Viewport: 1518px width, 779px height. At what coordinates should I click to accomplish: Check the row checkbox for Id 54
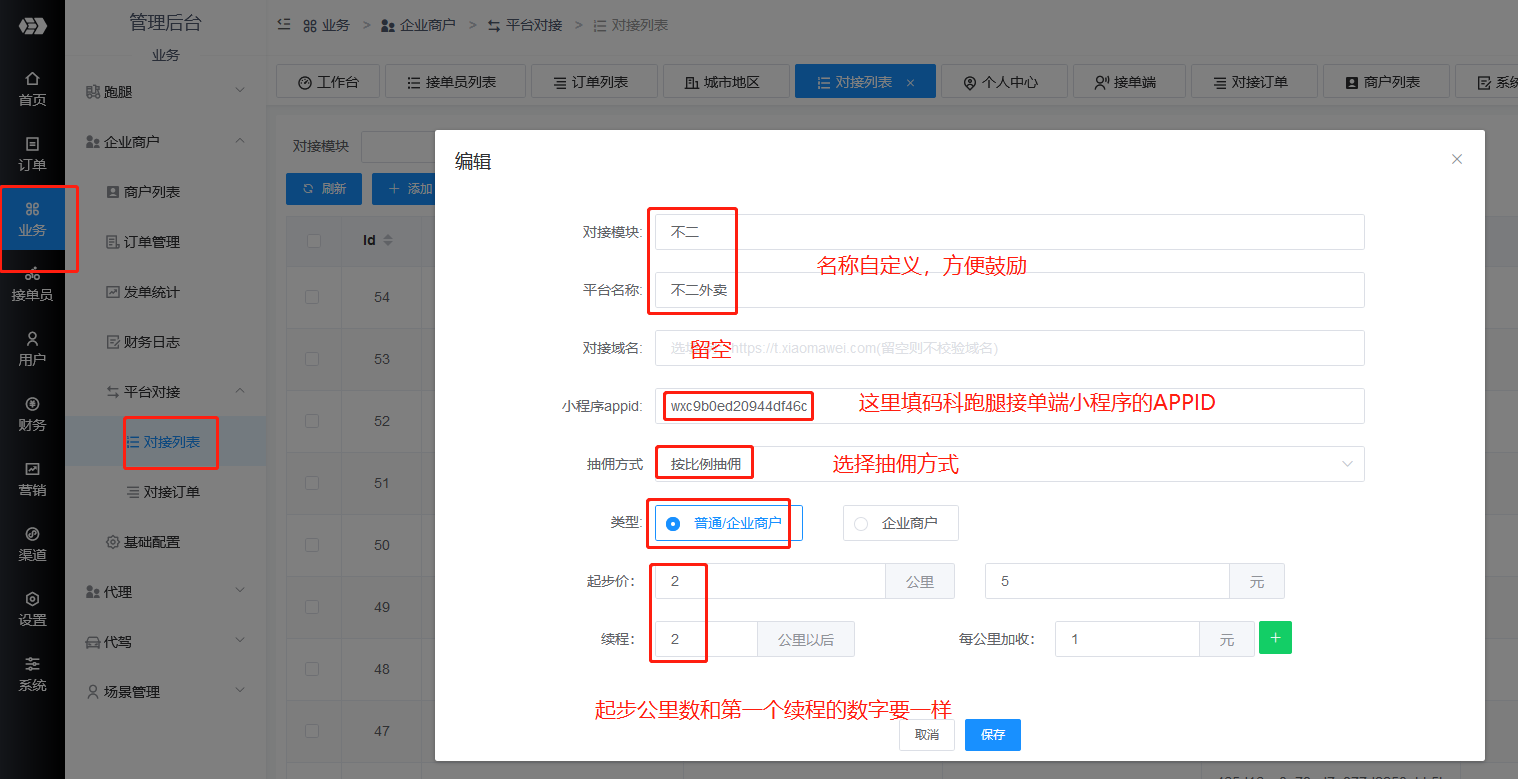coord(313,297)
